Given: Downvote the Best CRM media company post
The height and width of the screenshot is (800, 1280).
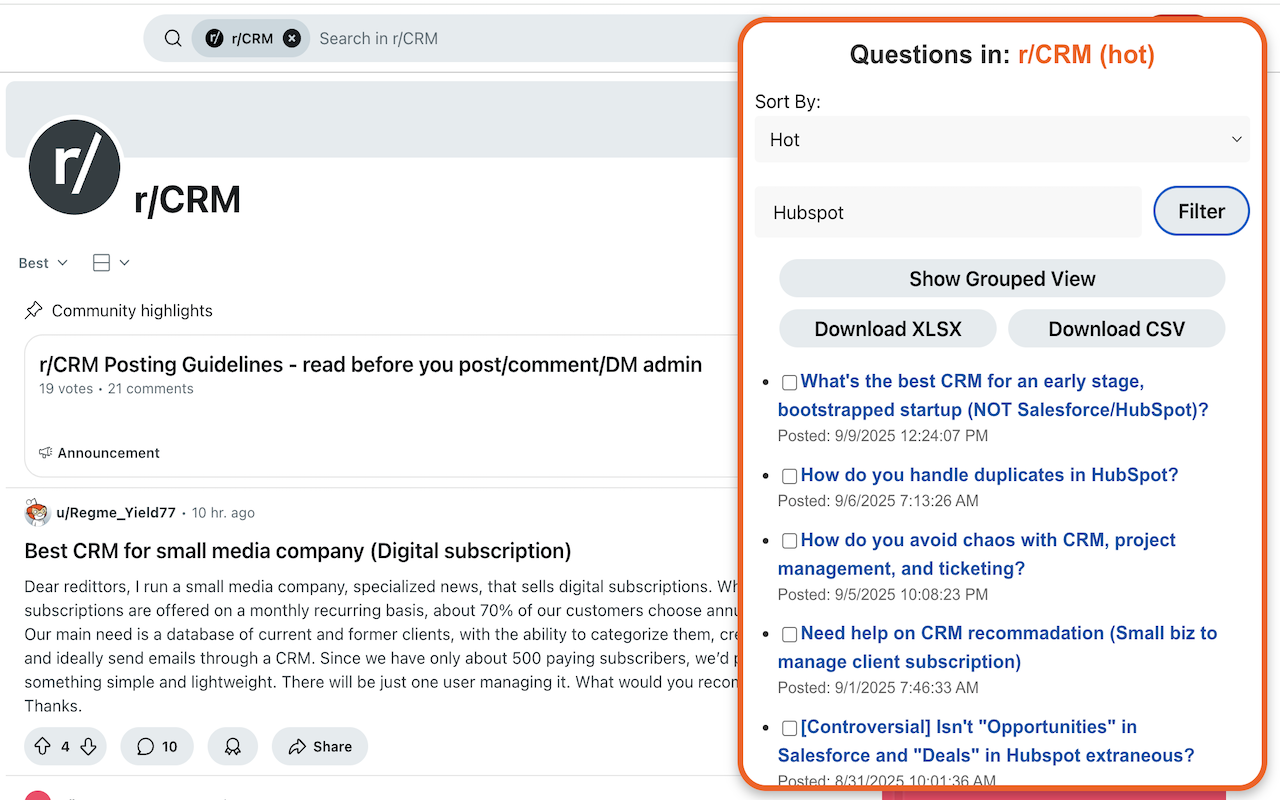Looking at the screenshot, I should point(88,746).
